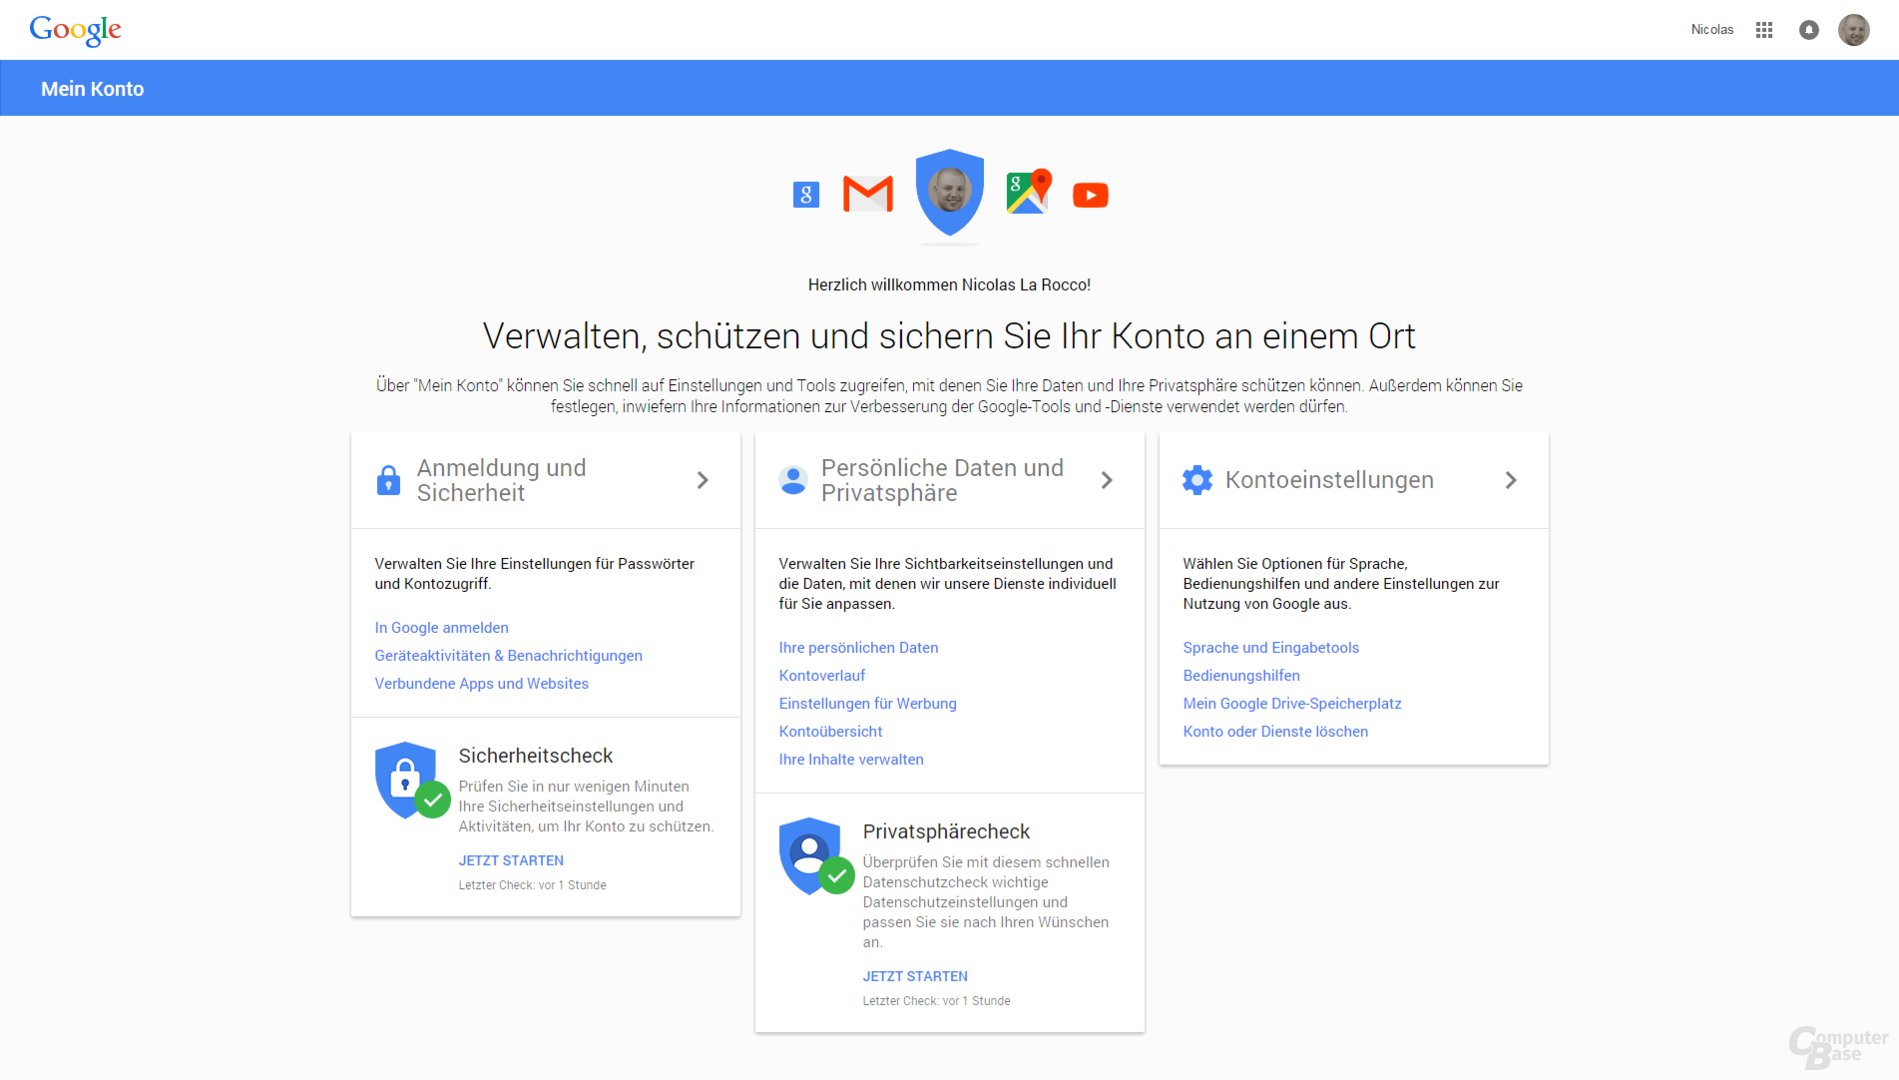Open Mein Google Drive-Speicherplatz link
The width and height of the screenshot is (1899, 1080).
tap(1292, 704)
